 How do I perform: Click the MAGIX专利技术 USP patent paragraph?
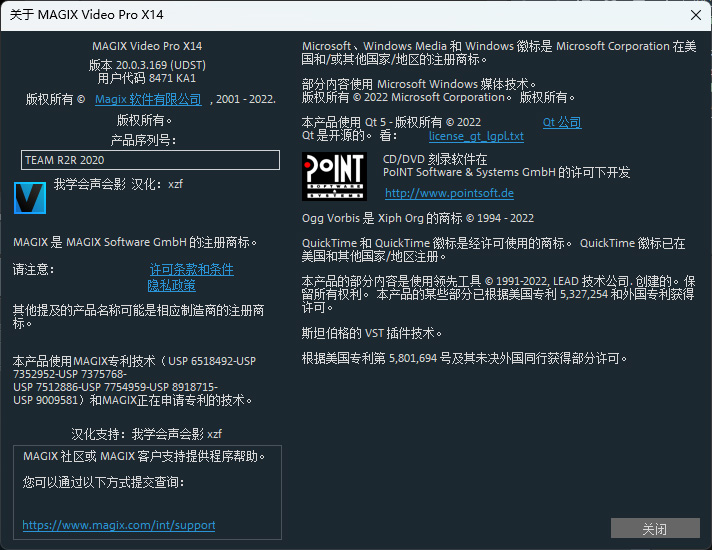click(134, 381)
